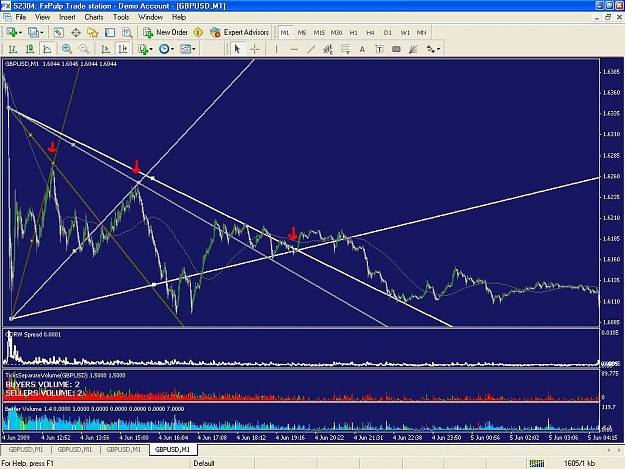Viewport: 625px width, 469px height.
Task: Toggle Chart Shift icon
Action: [123, 49]
